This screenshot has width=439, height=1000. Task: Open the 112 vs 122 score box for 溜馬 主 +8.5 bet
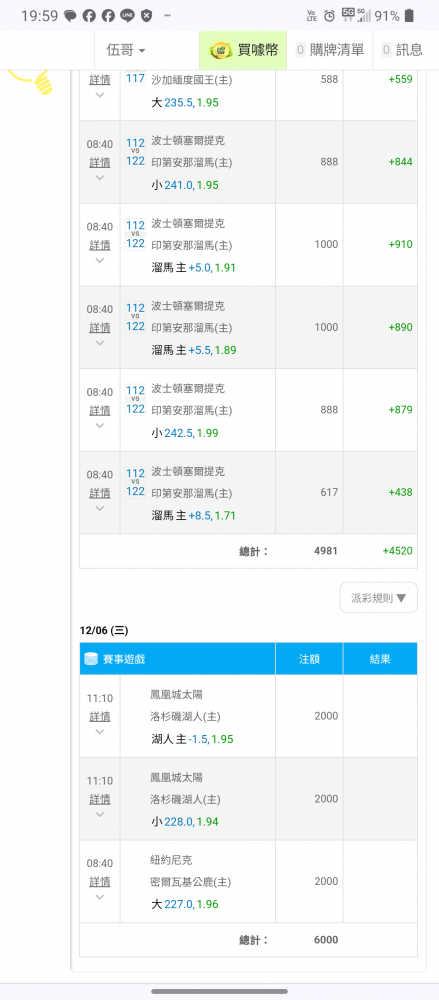coord(135,482)
